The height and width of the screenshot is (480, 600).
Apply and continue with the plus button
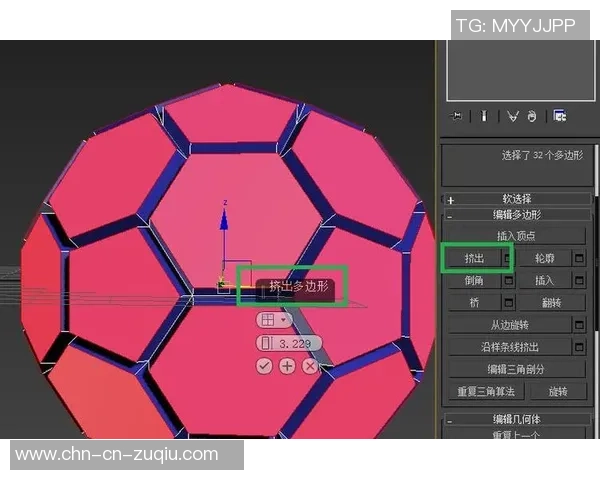287,366
